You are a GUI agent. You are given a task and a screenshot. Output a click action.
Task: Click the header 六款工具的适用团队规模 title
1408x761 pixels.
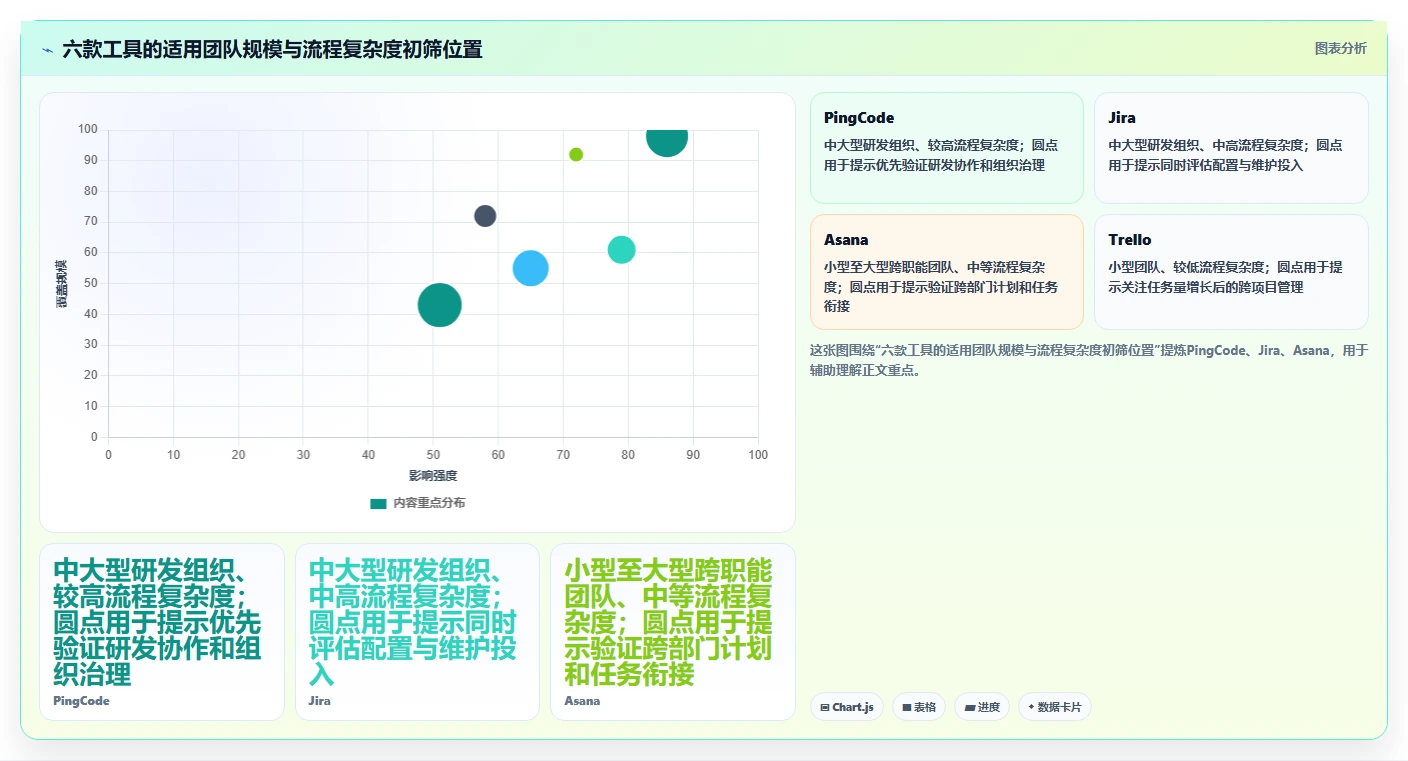(272, 49)
